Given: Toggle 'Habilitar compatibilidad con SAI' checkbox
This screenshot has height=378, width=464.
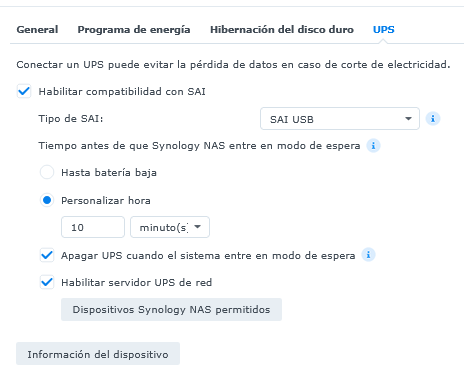Looking at the screenshot, I should pyautogui.click(x=24, y=91).
